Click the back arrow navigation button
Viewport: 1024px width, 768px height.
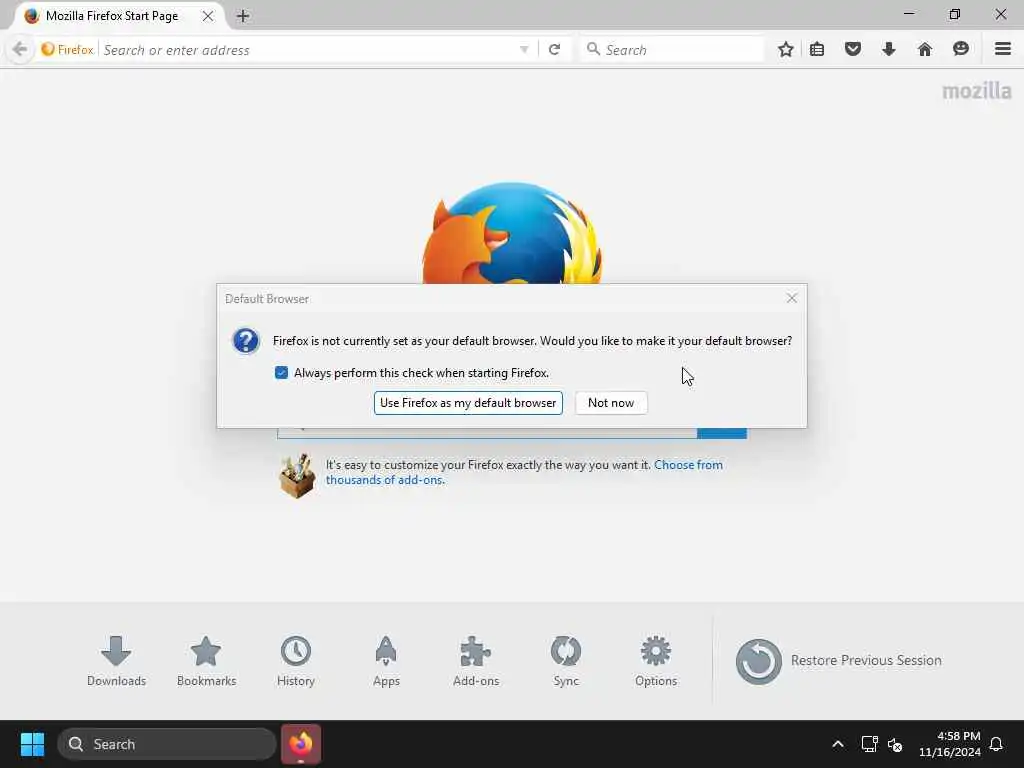[20, 50]
